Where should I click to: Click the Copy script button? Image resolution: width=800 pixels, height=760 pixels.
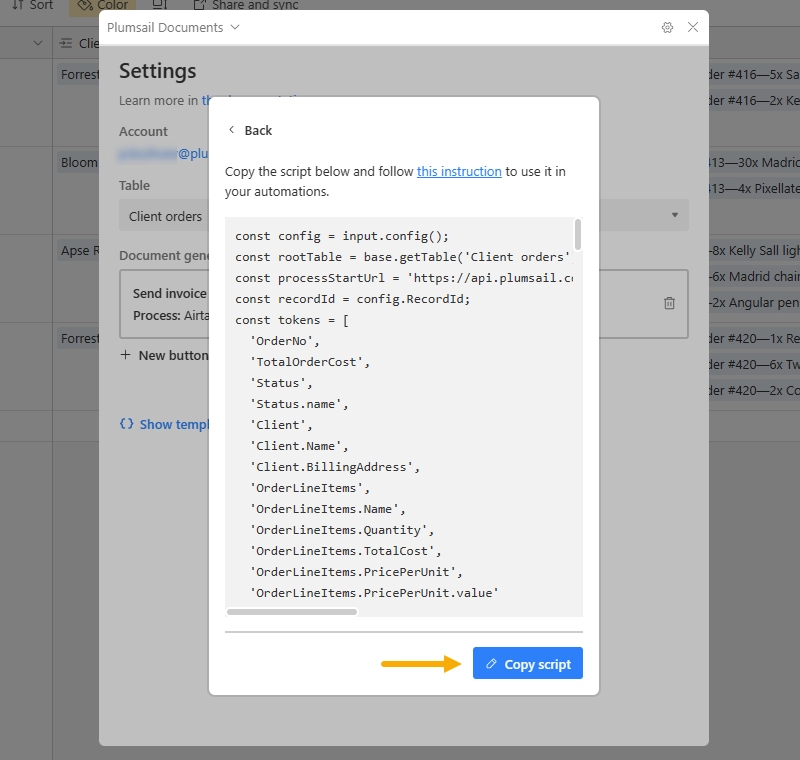(x=527, y=663)
